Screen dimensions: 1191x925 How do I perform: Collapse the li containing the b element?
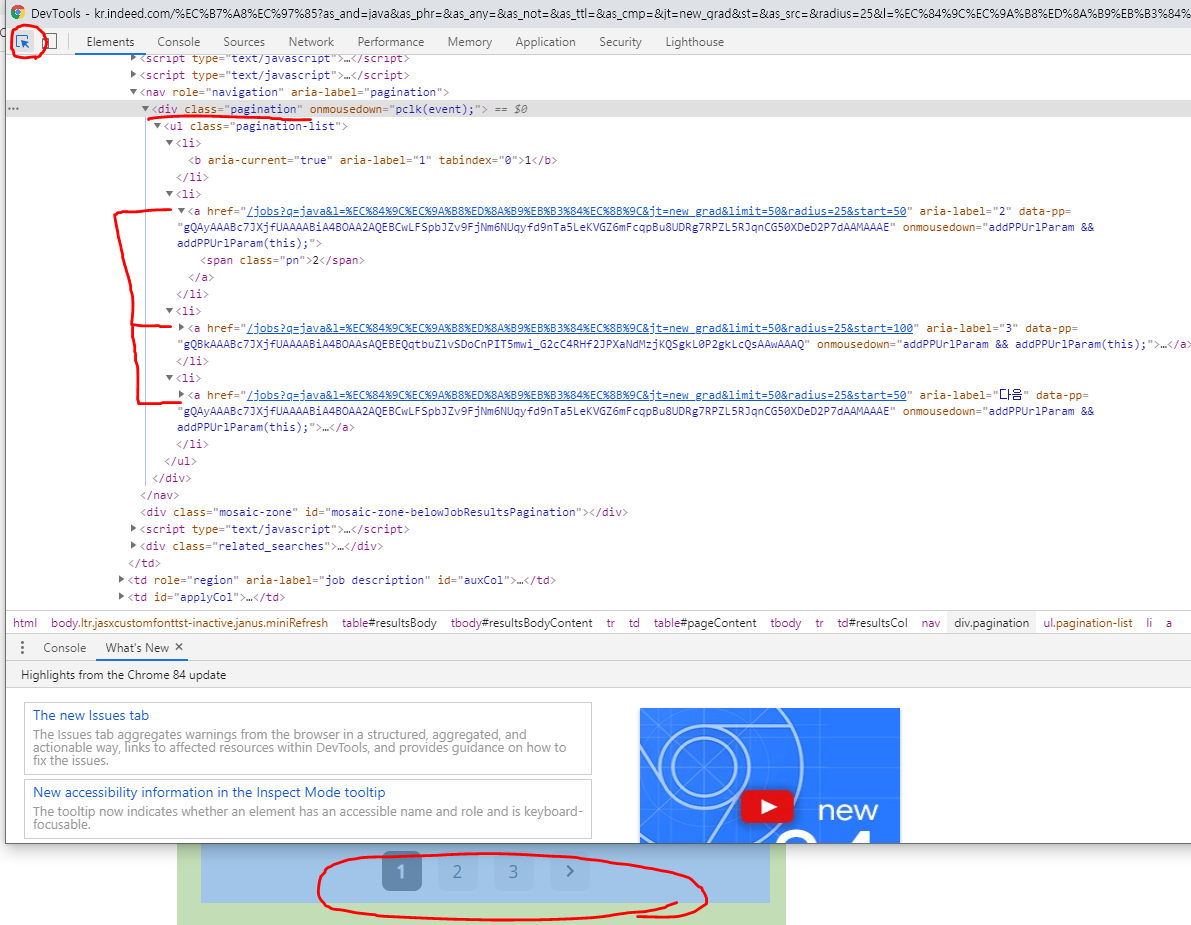point(169,143)
